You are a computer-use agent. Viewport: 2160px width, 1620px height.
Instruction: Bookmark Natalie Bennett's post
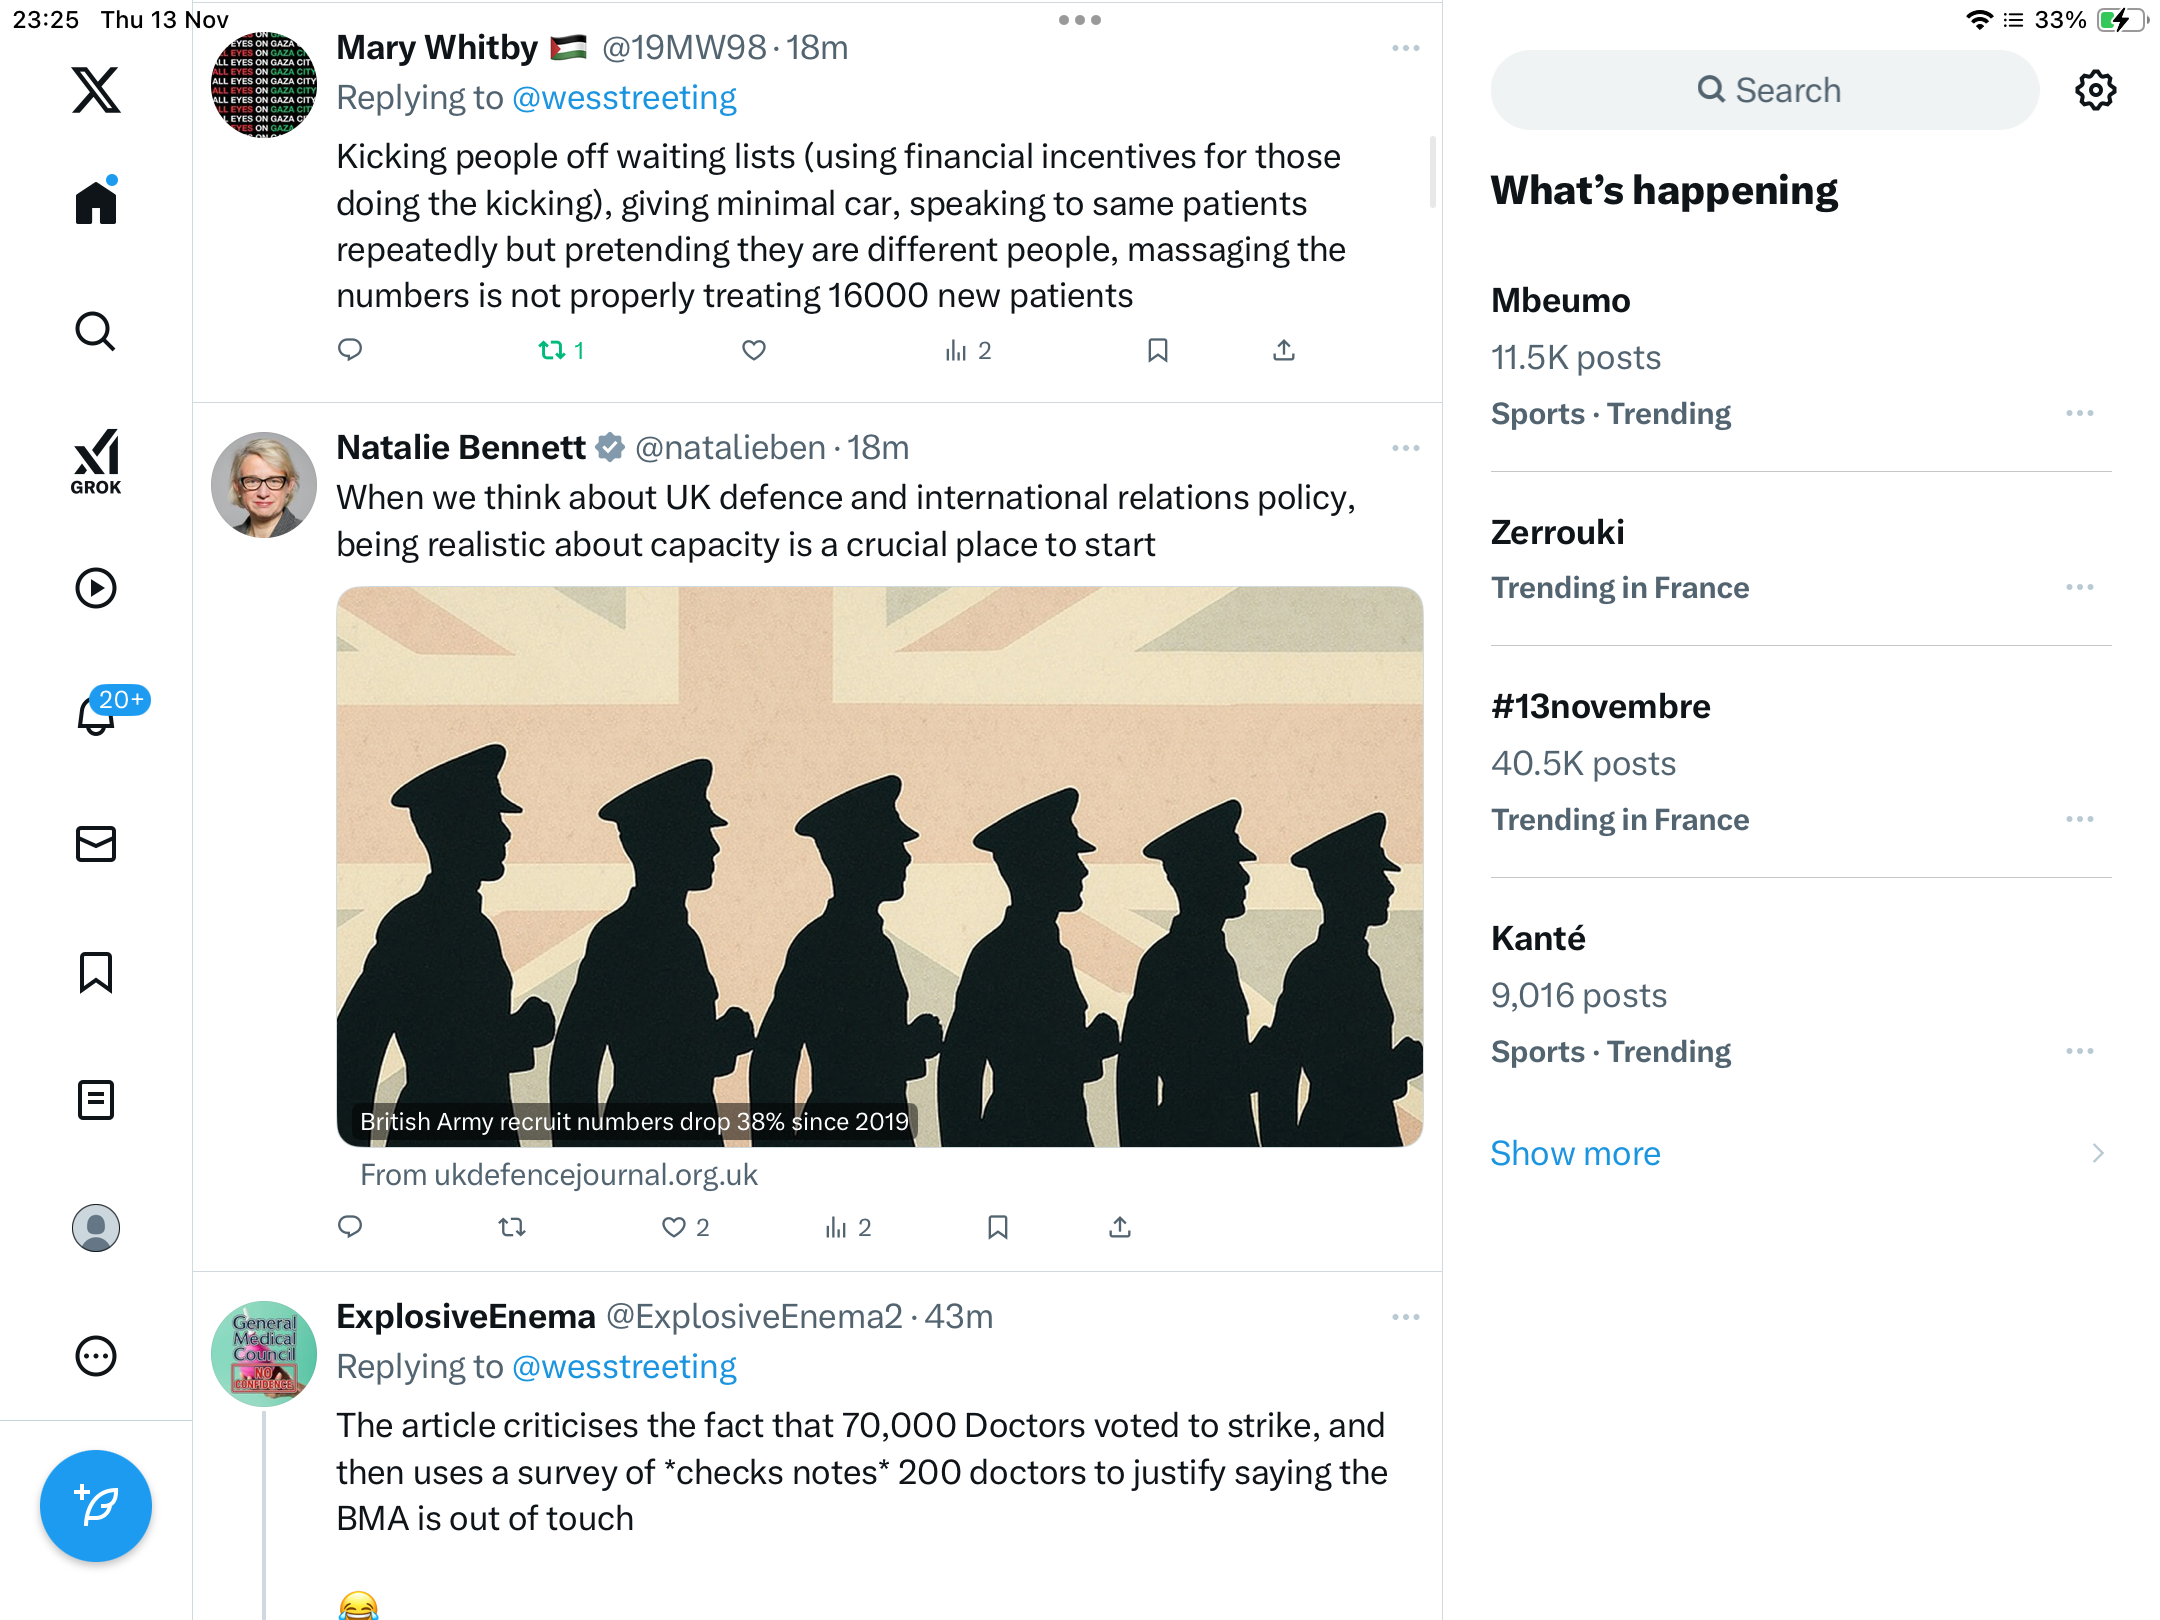[997, 1227]
